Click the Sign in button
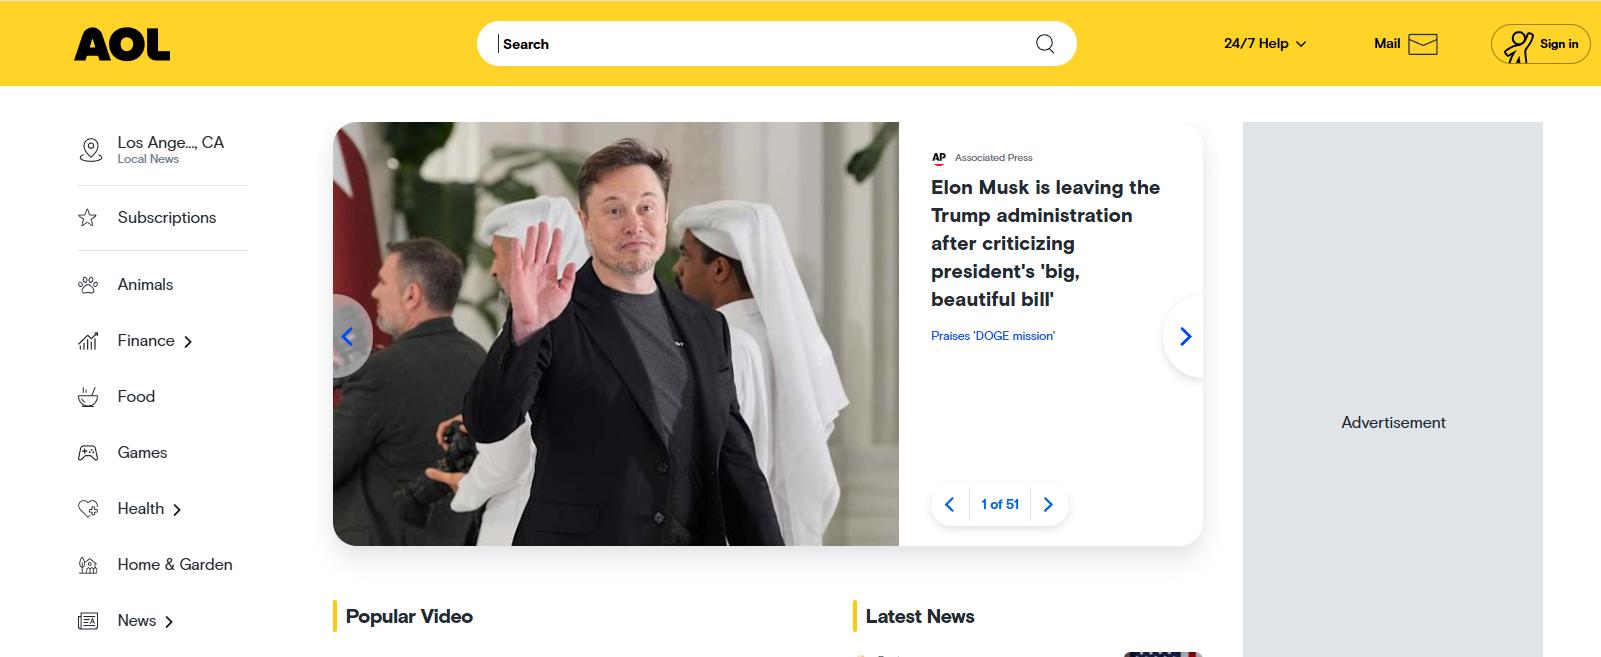Screen dimensions: 1601x657 tap(1540, 44)
